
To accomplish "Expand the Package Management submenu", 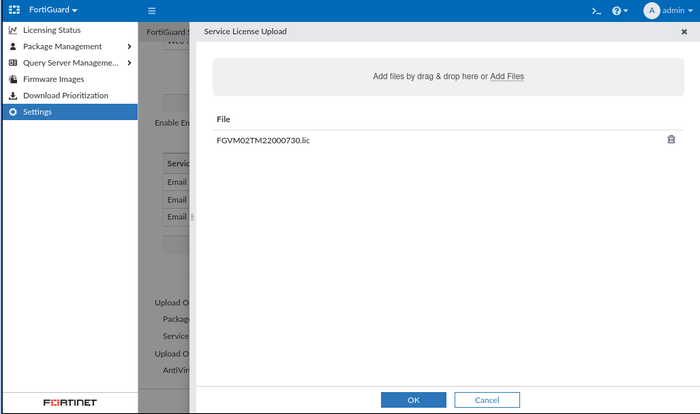I will click(129, 47).
